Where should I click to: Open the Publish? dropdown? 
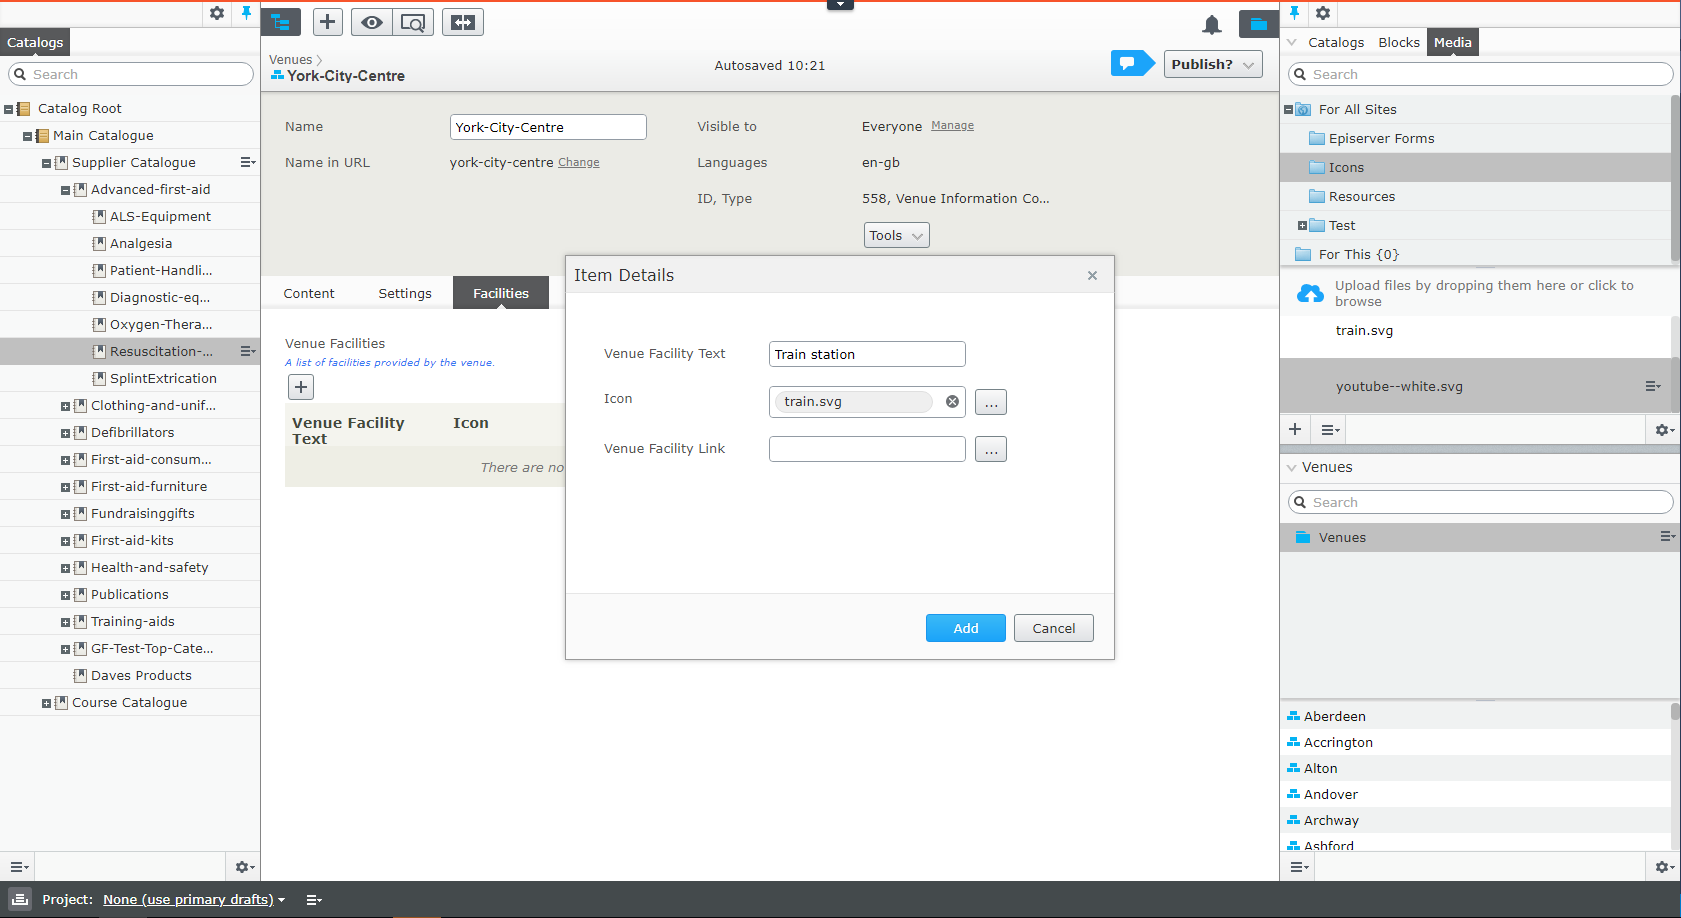pyautogui.click(x=1212, y=63)
